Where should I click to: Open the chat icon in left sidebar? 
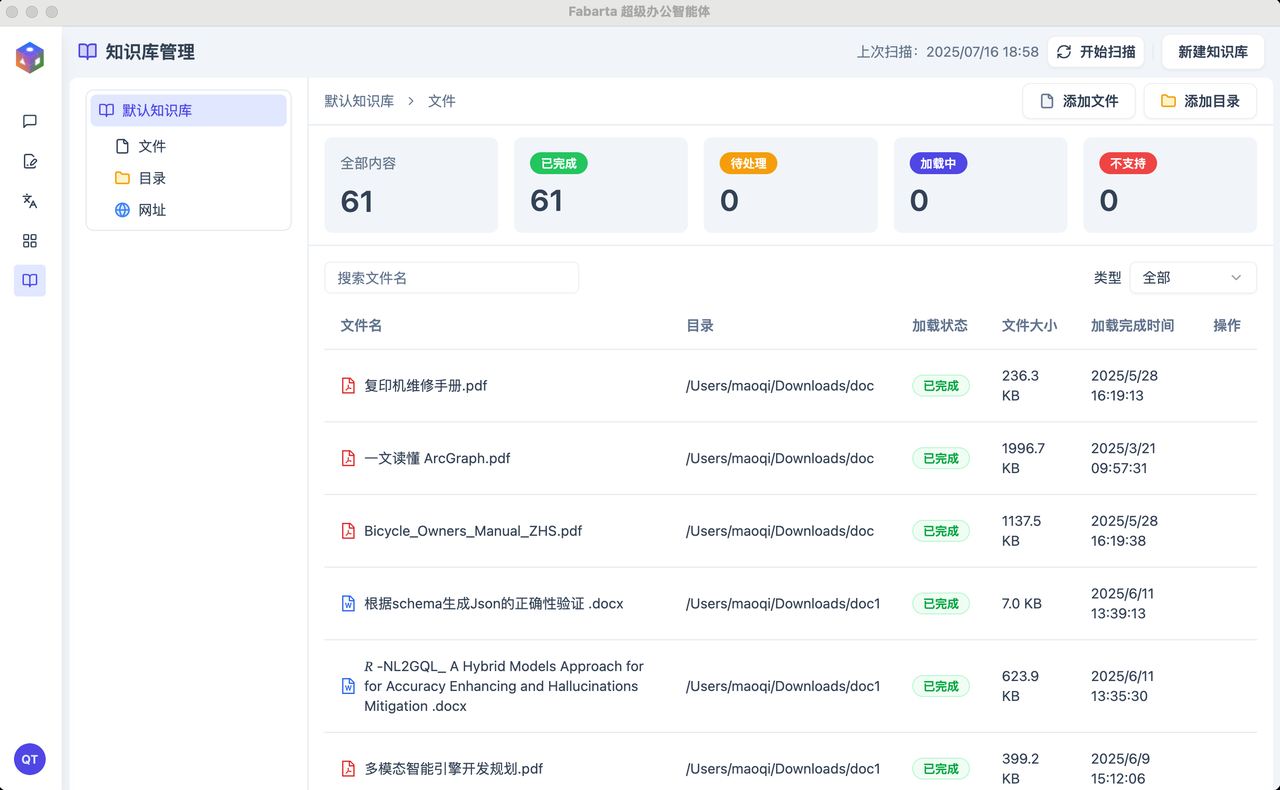(30, 121)
